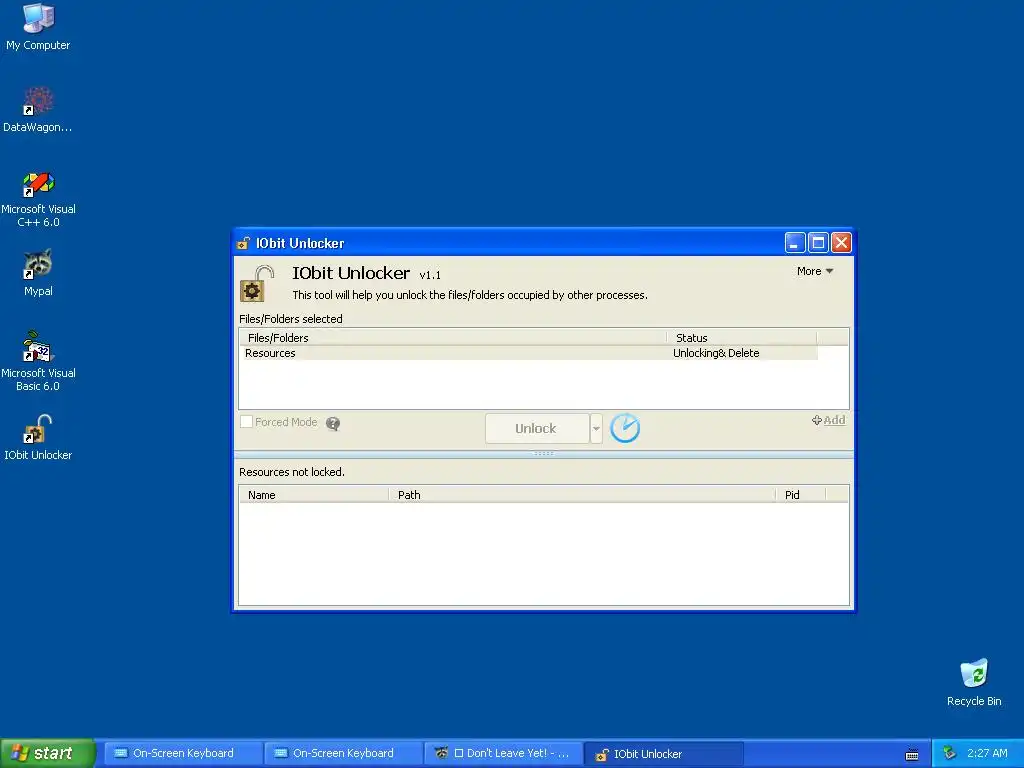This screenshot has height=768, width=1024.
Task: Click the system tray network icon
Action: (x=949, y=753)
